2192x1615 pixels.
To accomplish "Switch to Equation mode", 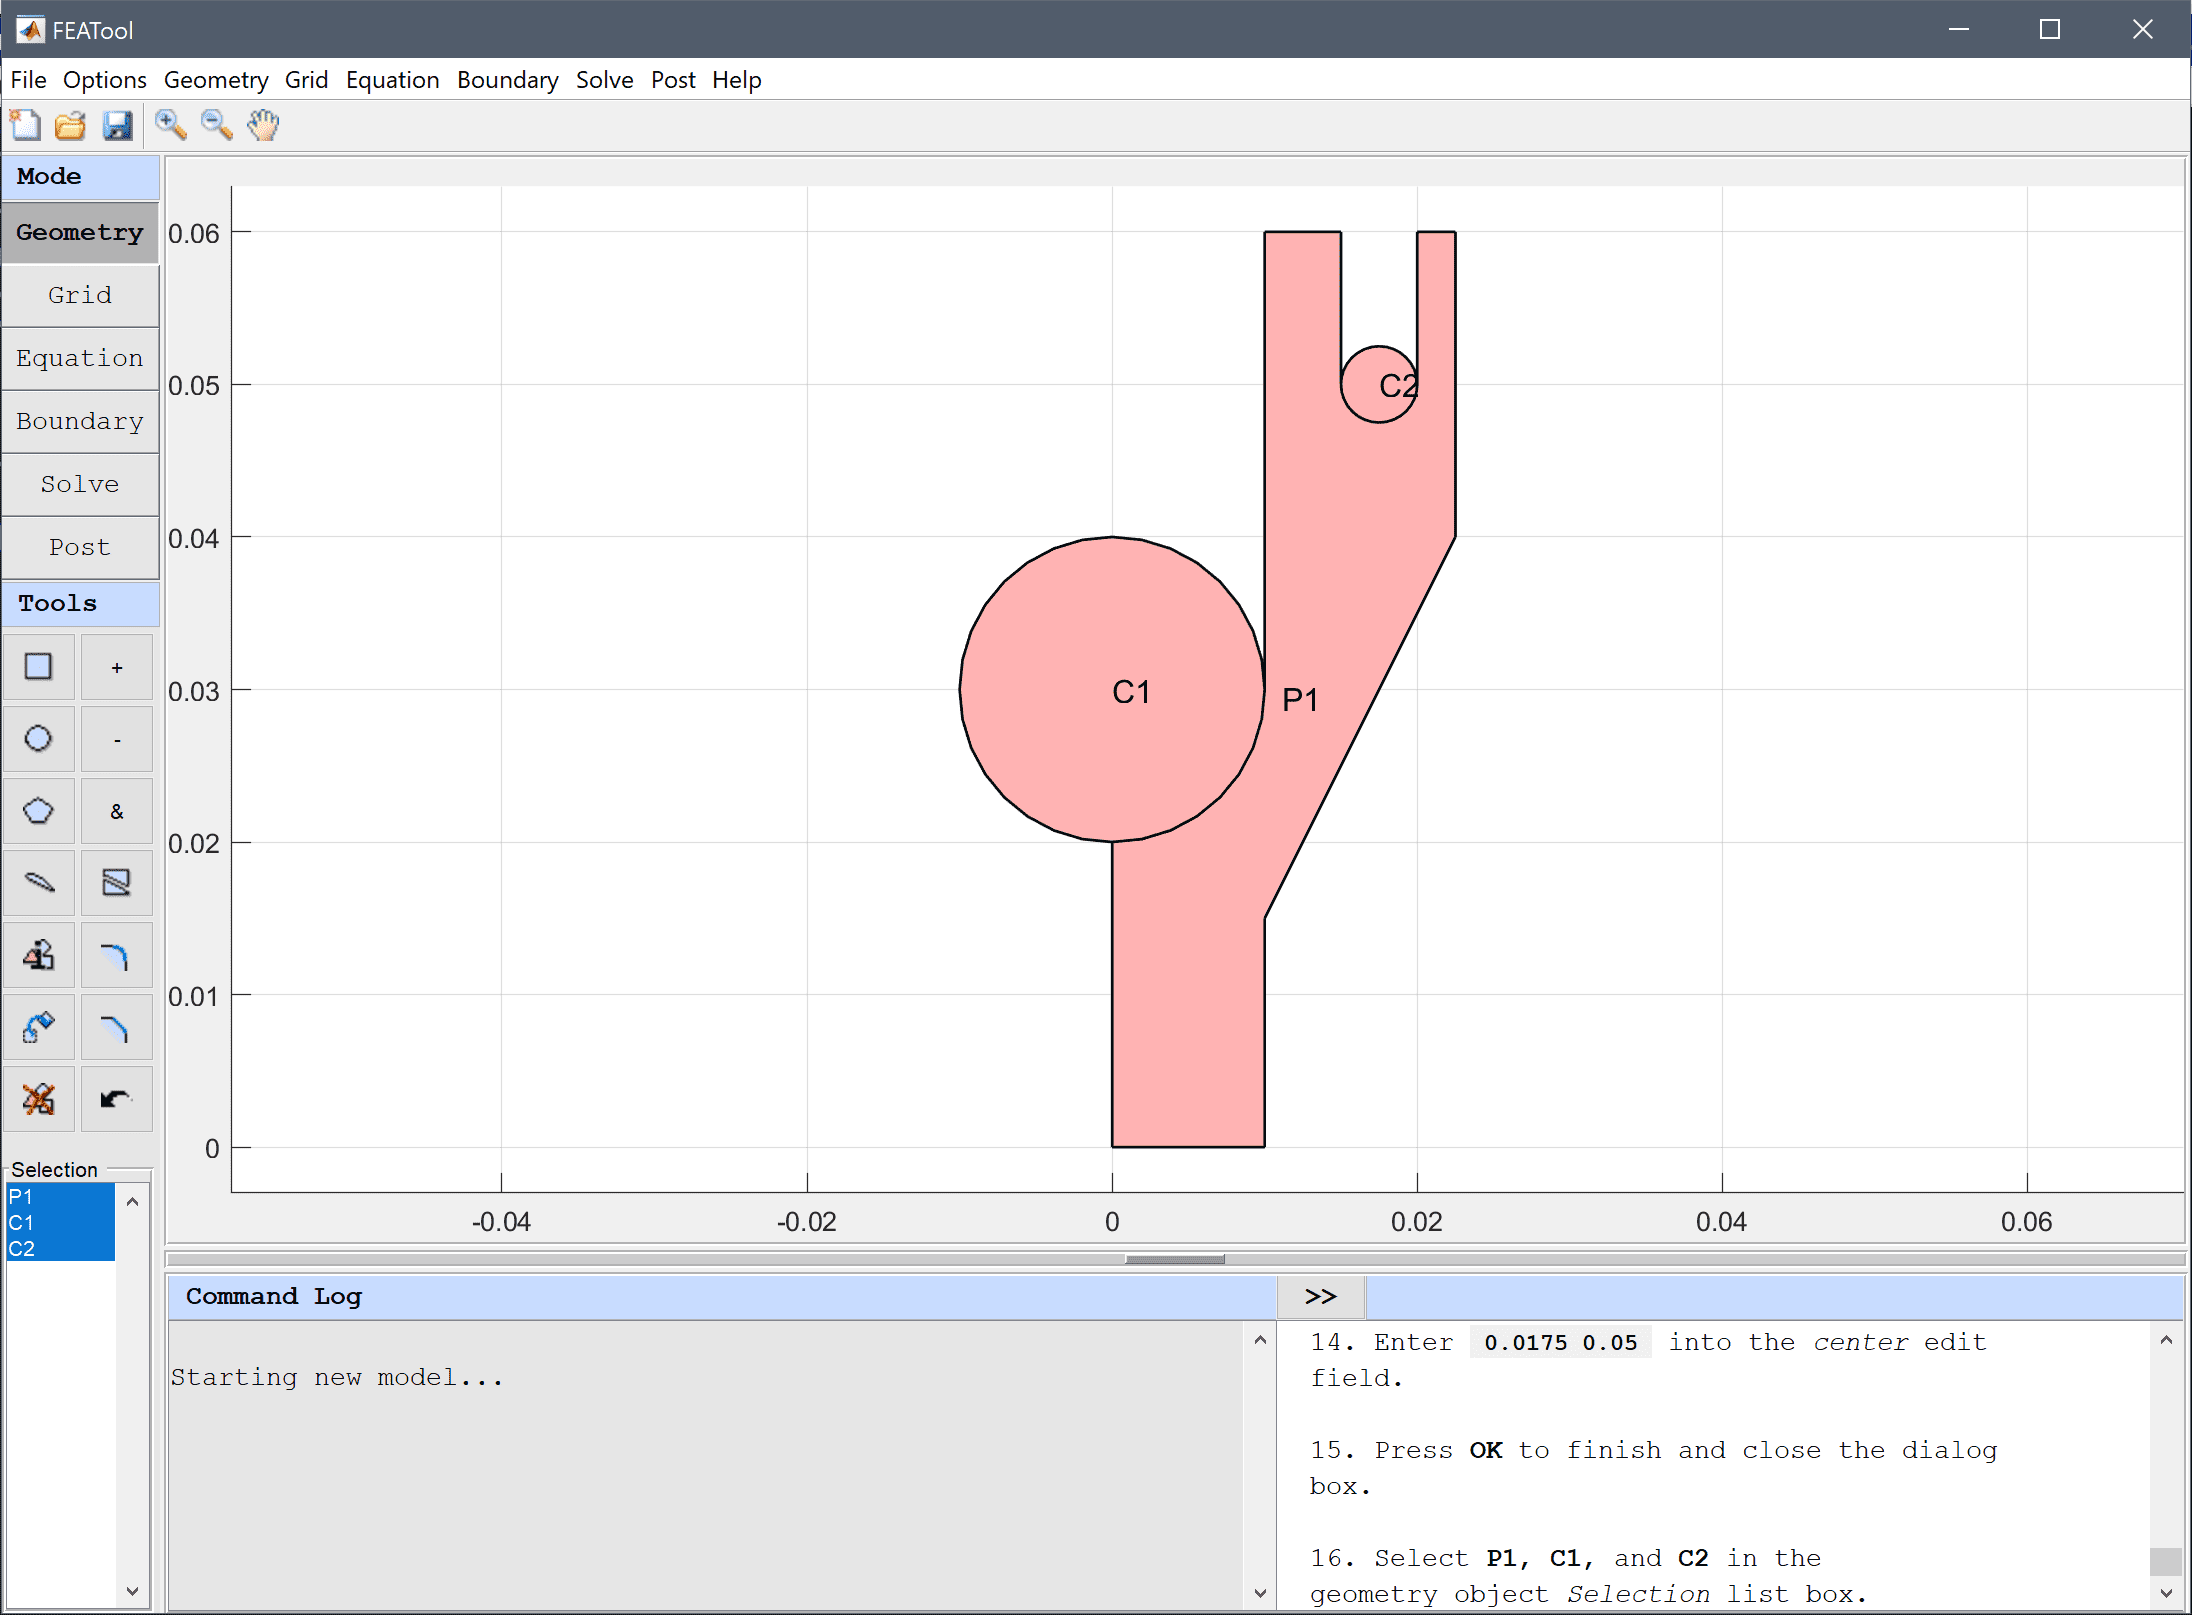I will pyautogui.click(x=80, y=358).
